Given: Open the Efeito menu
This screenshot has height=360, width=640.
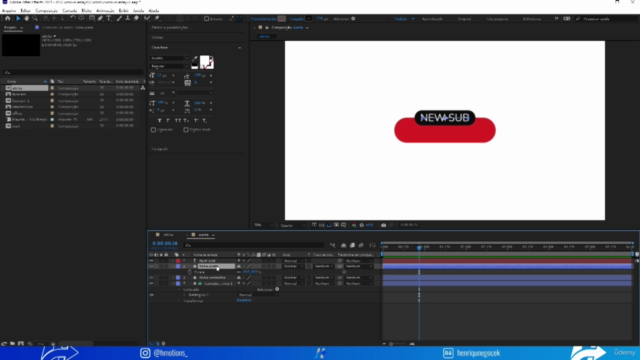Looking at the screenshot, I should coord(87,11).
